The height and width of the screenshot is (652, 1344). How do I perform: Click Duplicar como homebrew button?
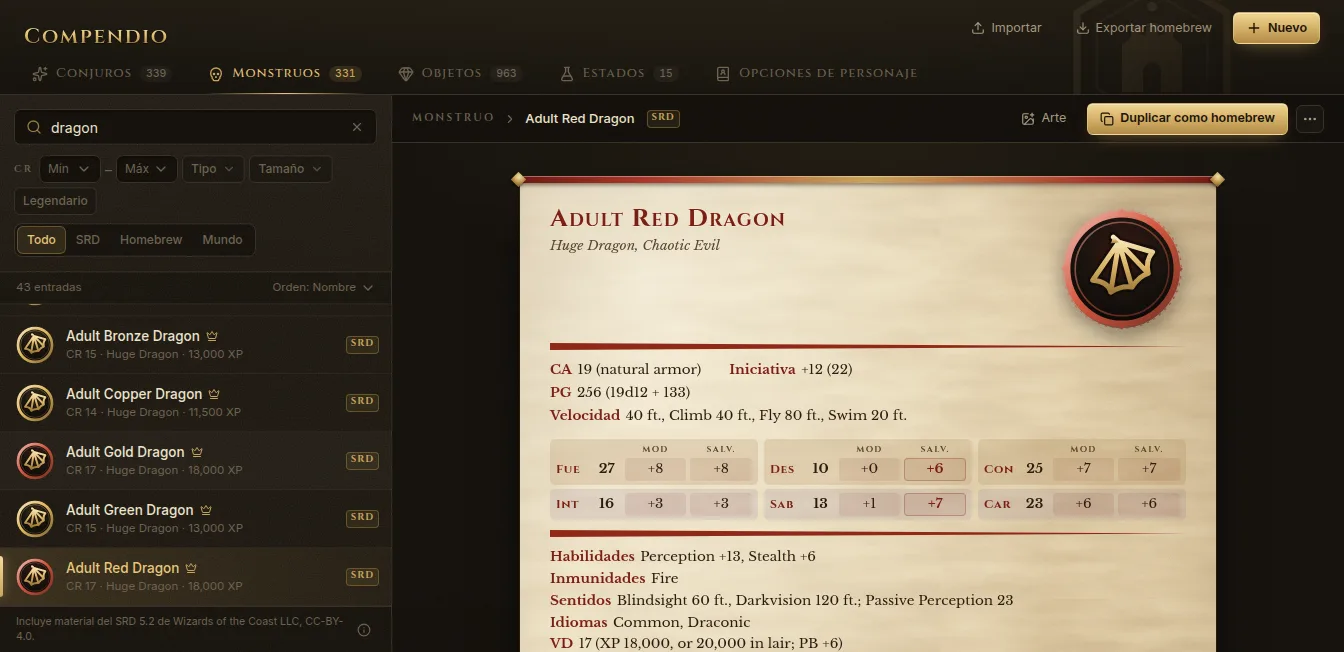point(1187,119)
